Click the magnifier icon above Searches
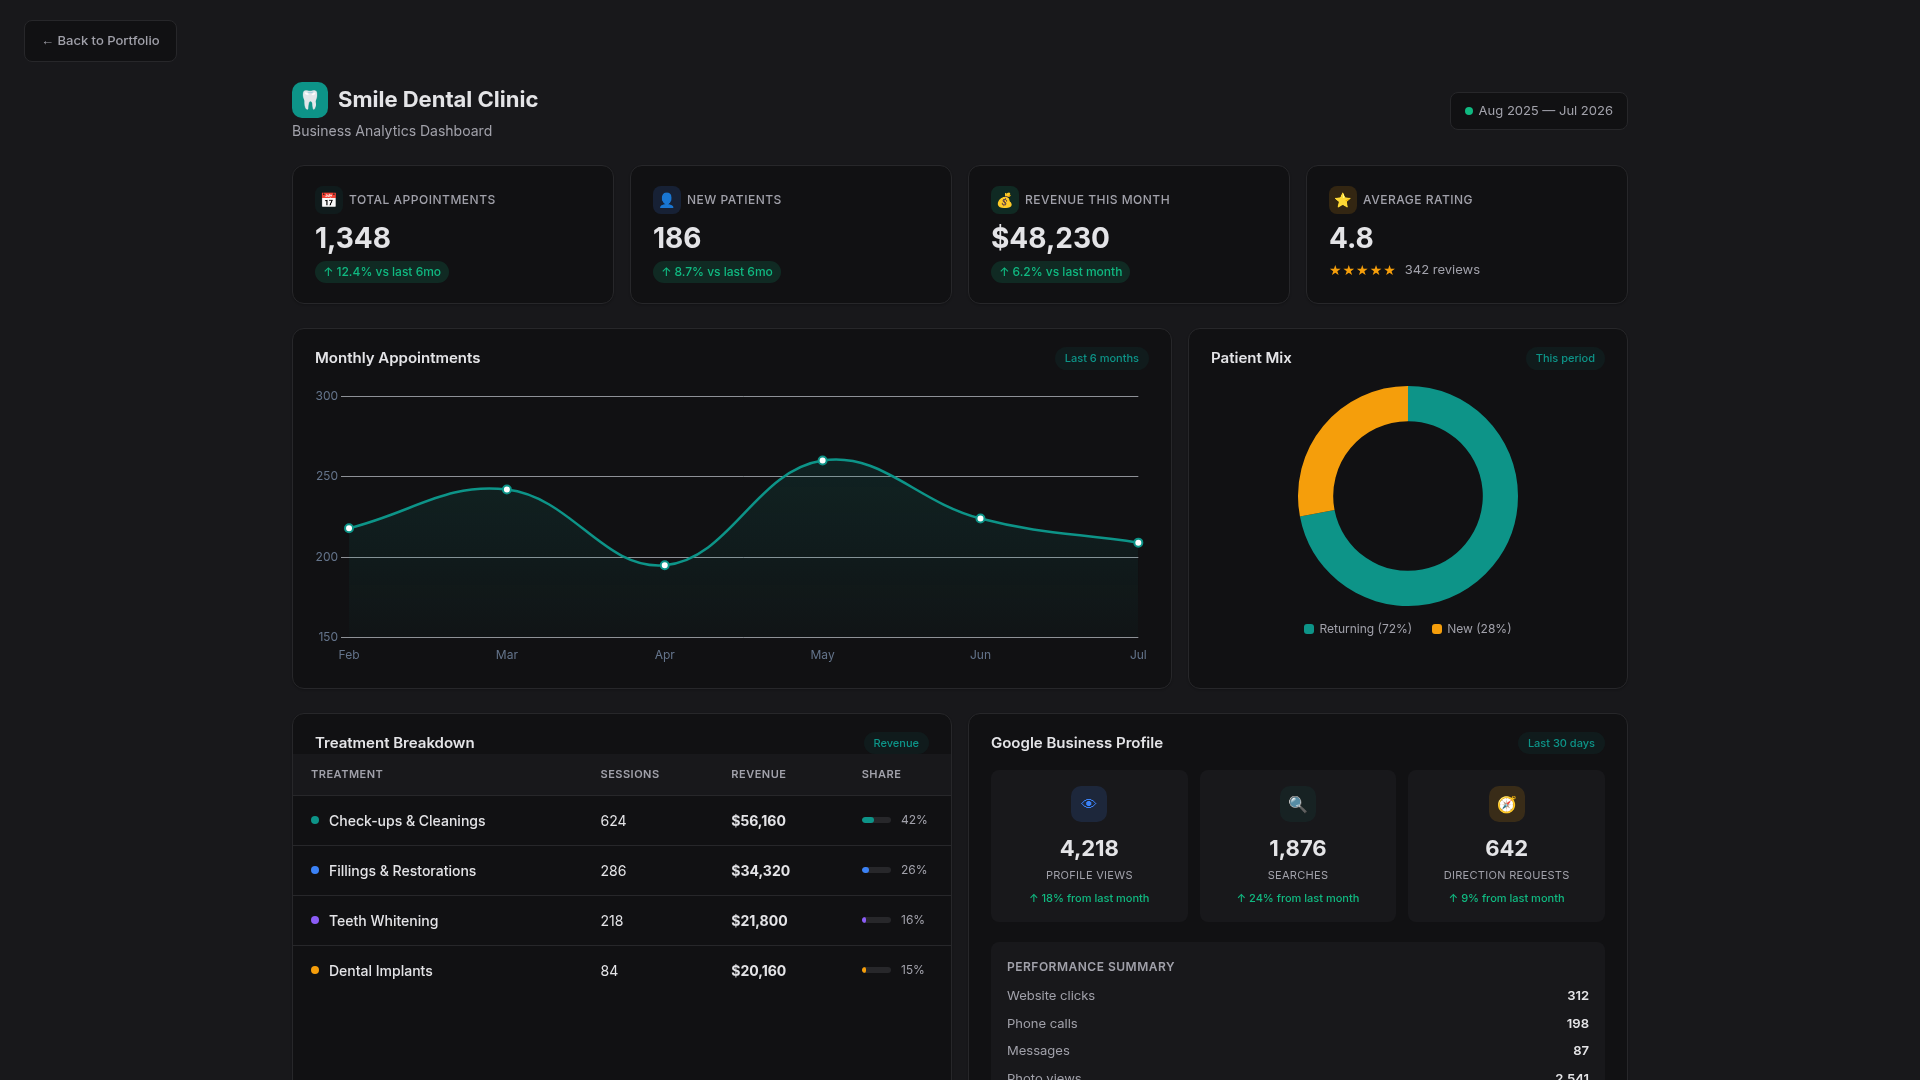Image resolution: width=1920 pixels, height=1080 pixels. (1298, 804)
